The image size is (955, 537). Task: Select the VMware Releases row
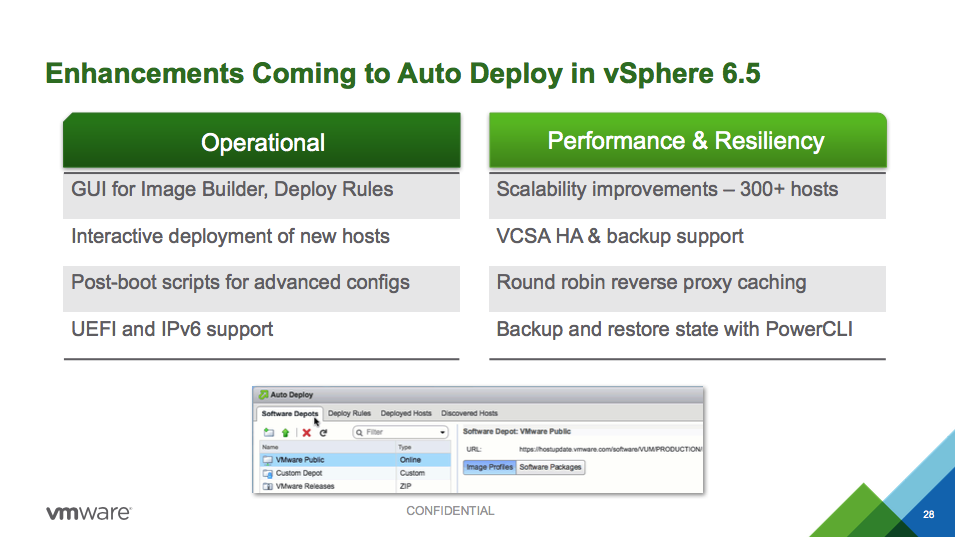point(356,486)
